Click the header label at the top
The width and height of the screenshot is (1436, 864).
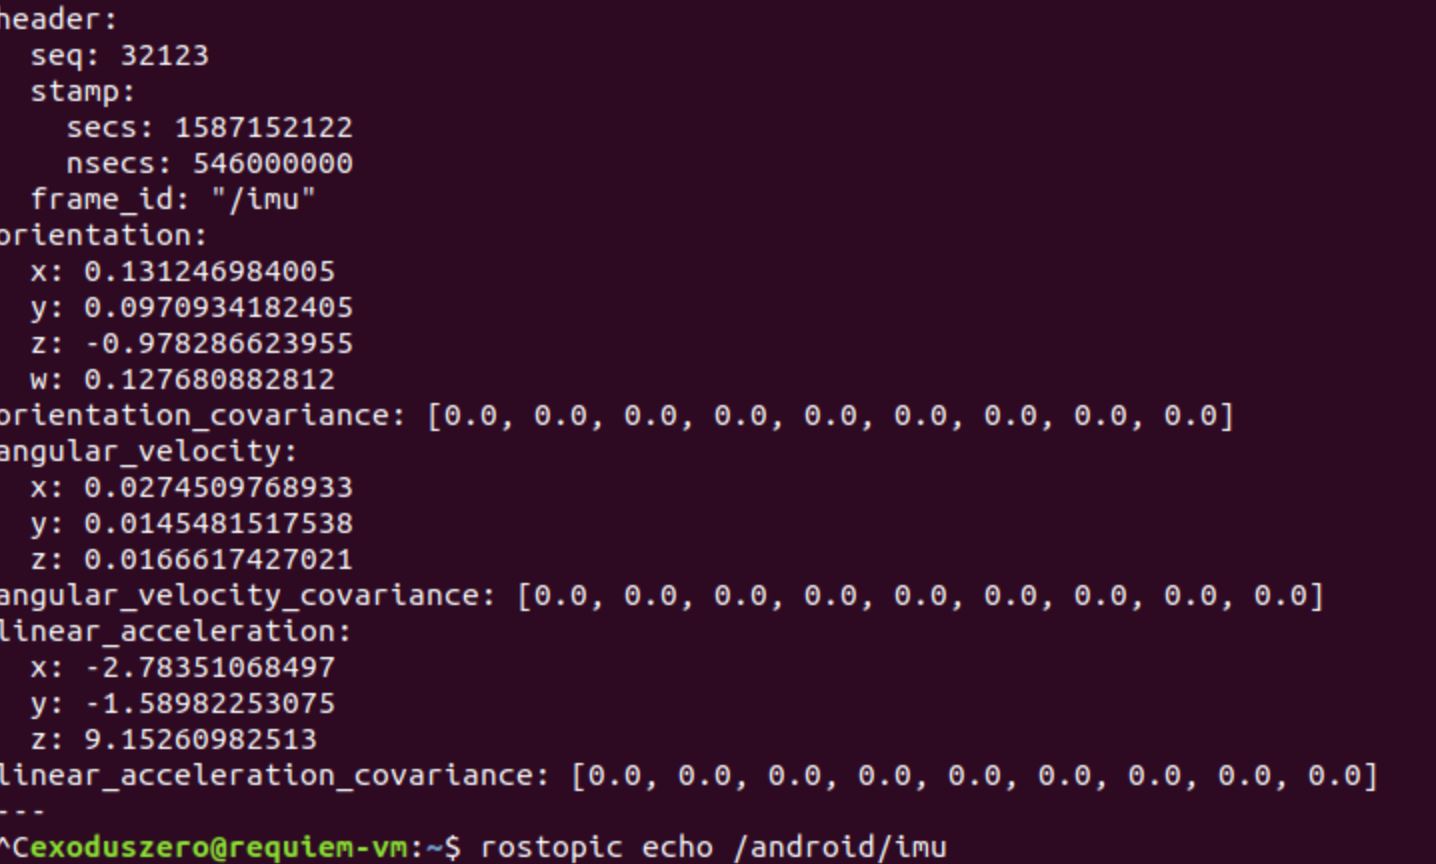(57, 19)
